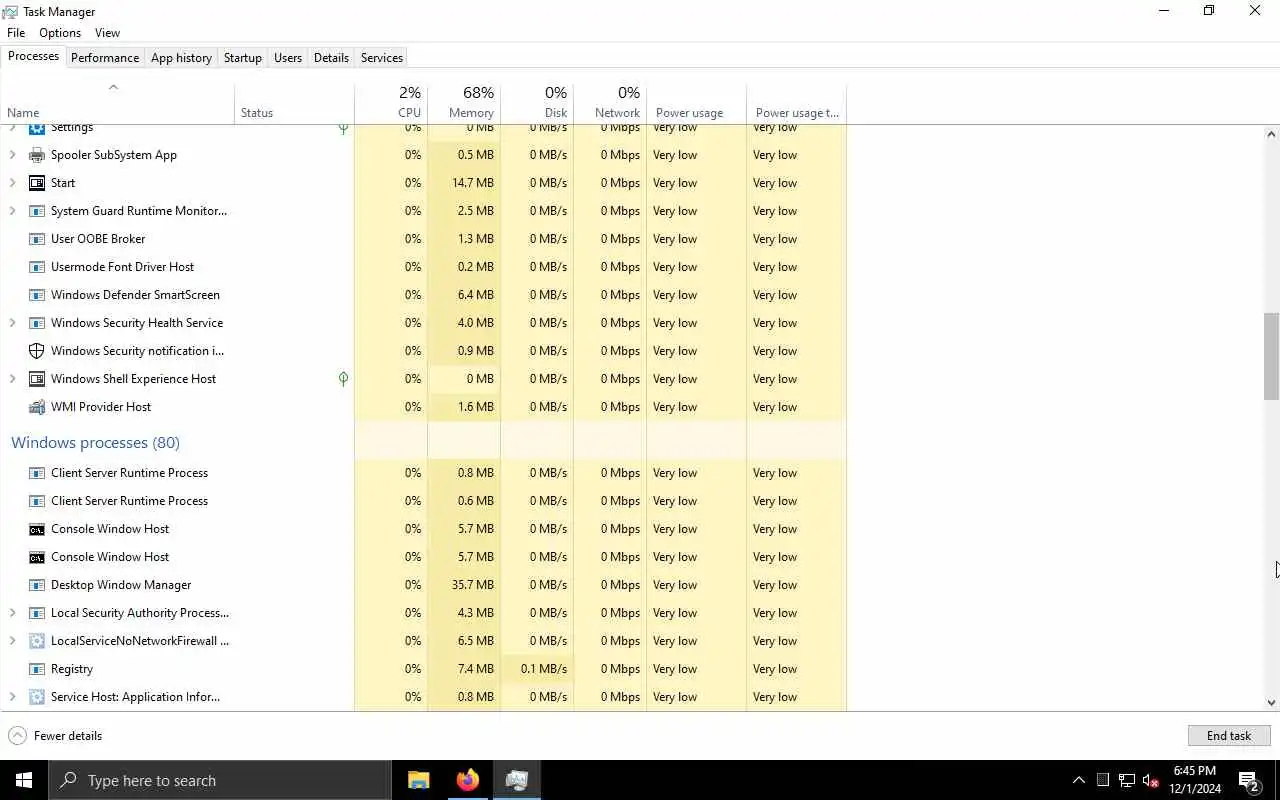The image size is (1280, 800).
Task: Click the System Guard Runtime Monitor icon
Action: [x=37, y=211]
